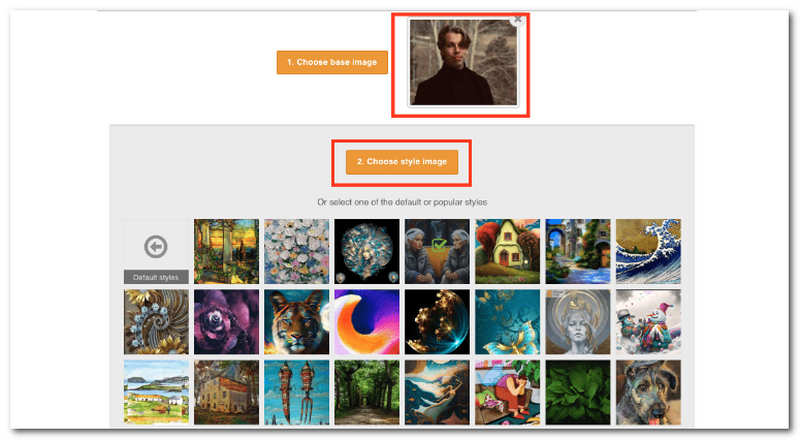Choose the scruffy dog portrait style

(648, 393)
